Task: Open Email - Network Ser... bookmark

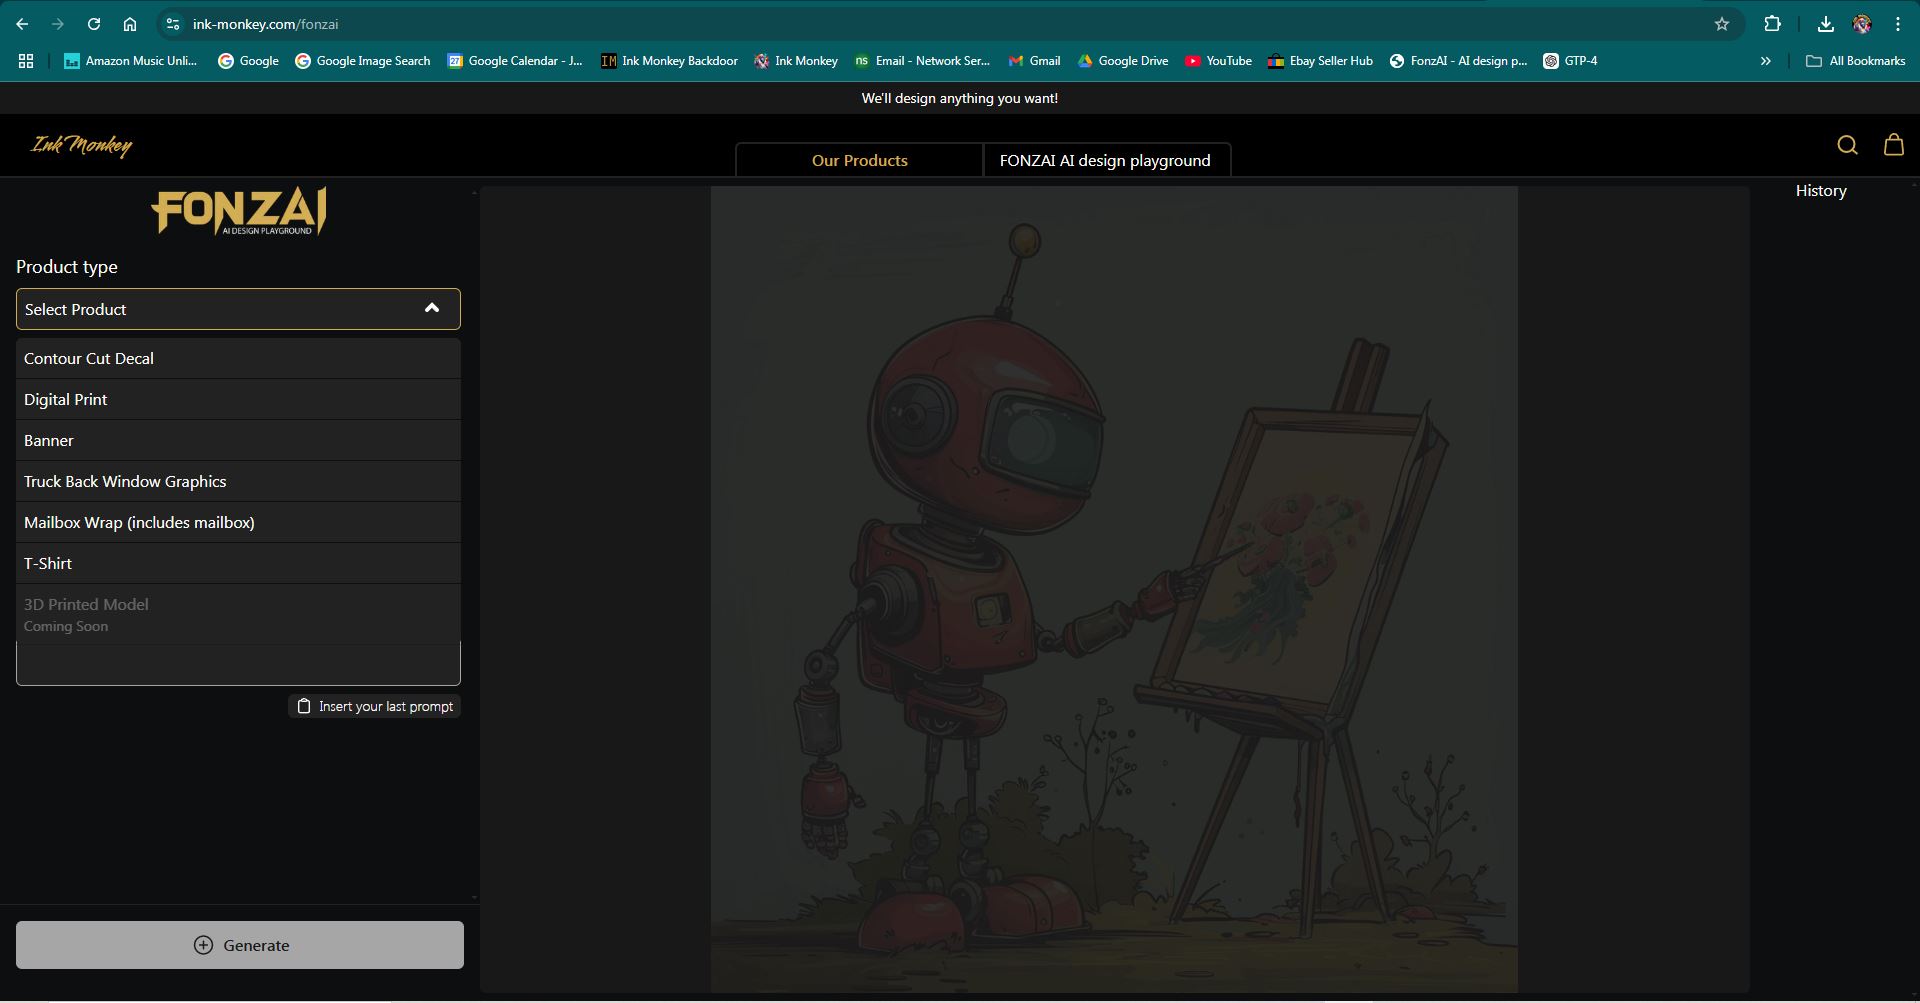Action: tap(922, 61)
